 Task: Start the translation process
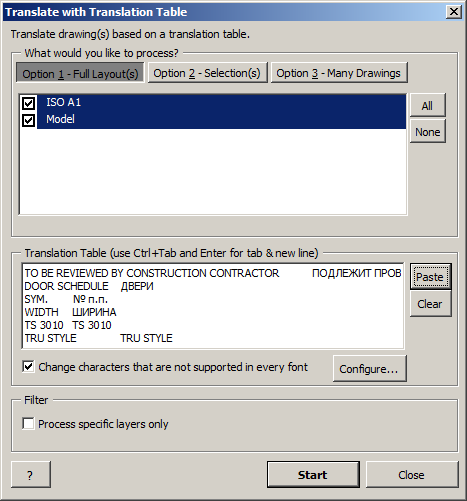[313, 475]
